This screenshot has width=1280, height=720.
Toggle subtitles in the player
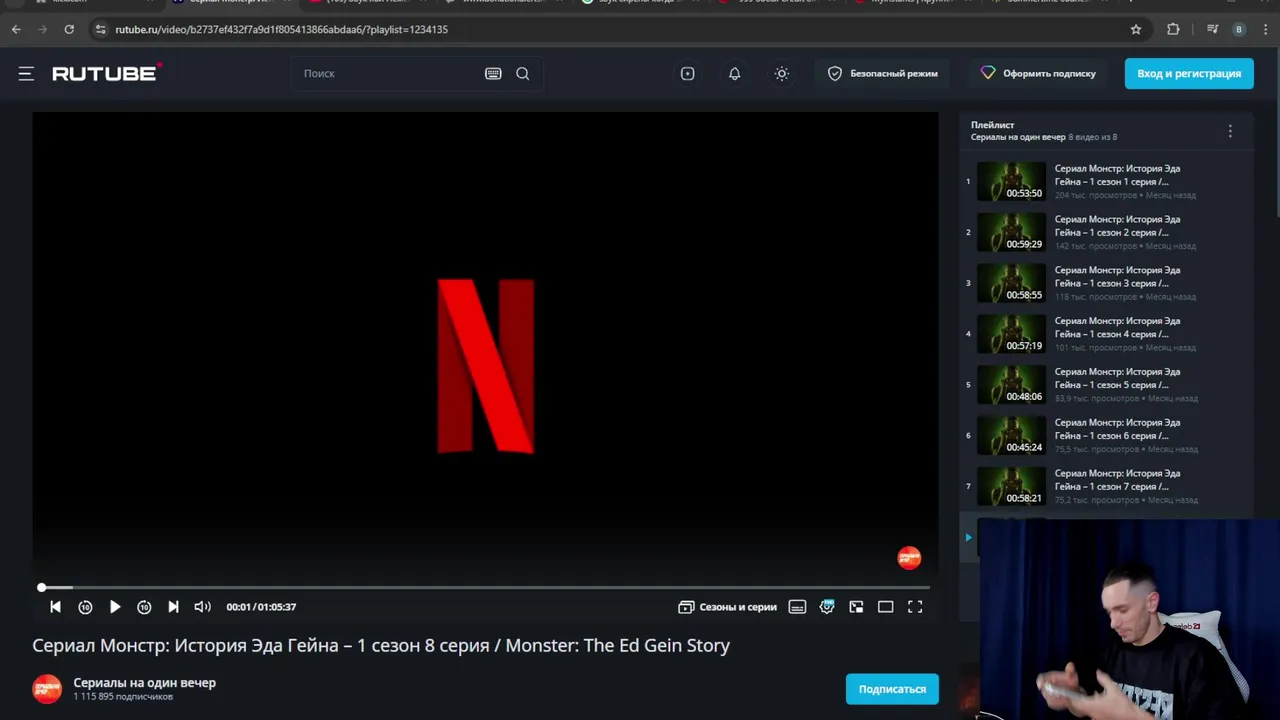tap(797, 607)
